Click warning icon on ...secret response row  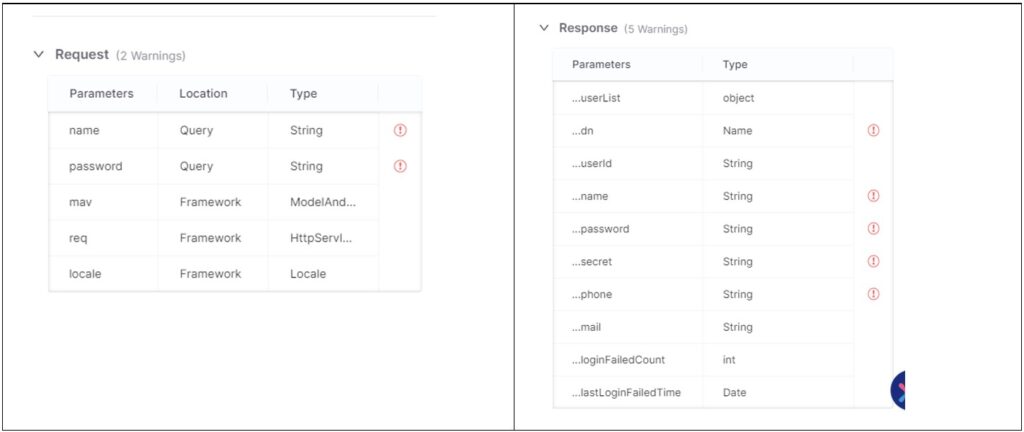(873, 261)
